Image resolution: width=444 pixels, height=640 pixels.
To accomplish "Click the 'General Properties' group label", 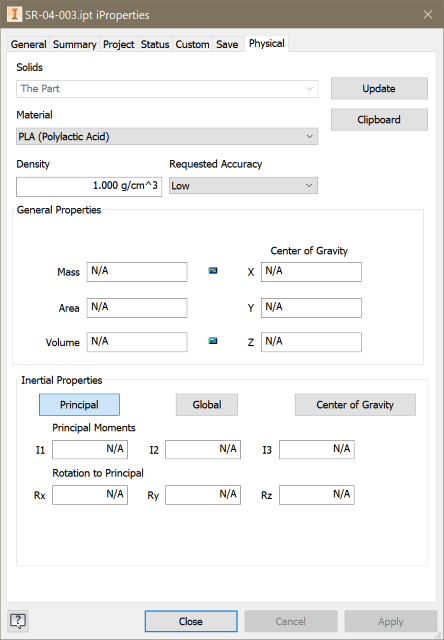I will (59, 210).
